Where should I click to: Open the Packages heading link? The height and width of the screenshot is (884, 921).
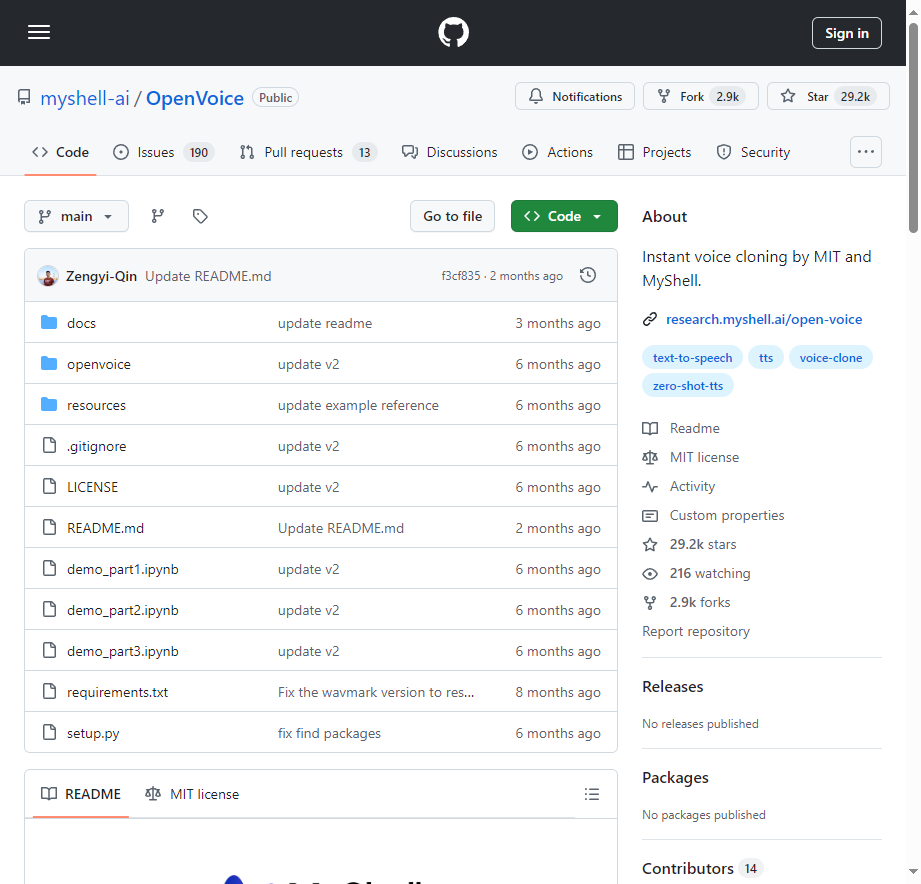675,778
